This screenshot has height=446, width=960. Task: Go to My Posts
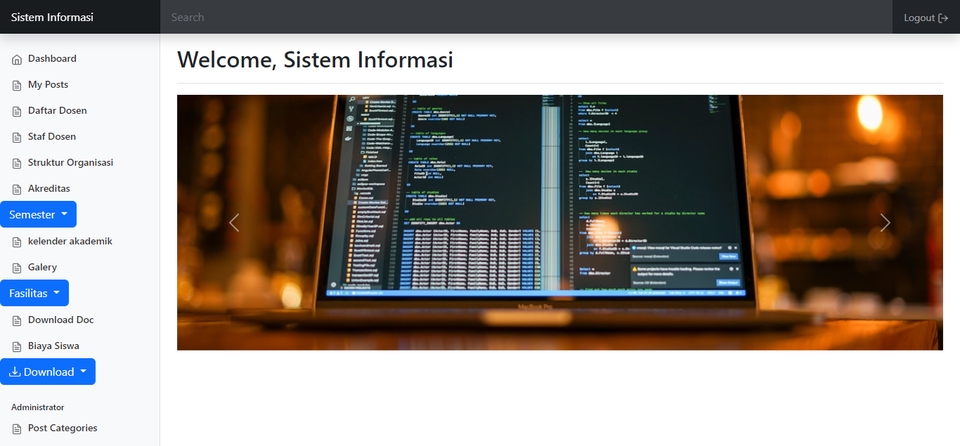pyautogui.click(x=48, y=85)
